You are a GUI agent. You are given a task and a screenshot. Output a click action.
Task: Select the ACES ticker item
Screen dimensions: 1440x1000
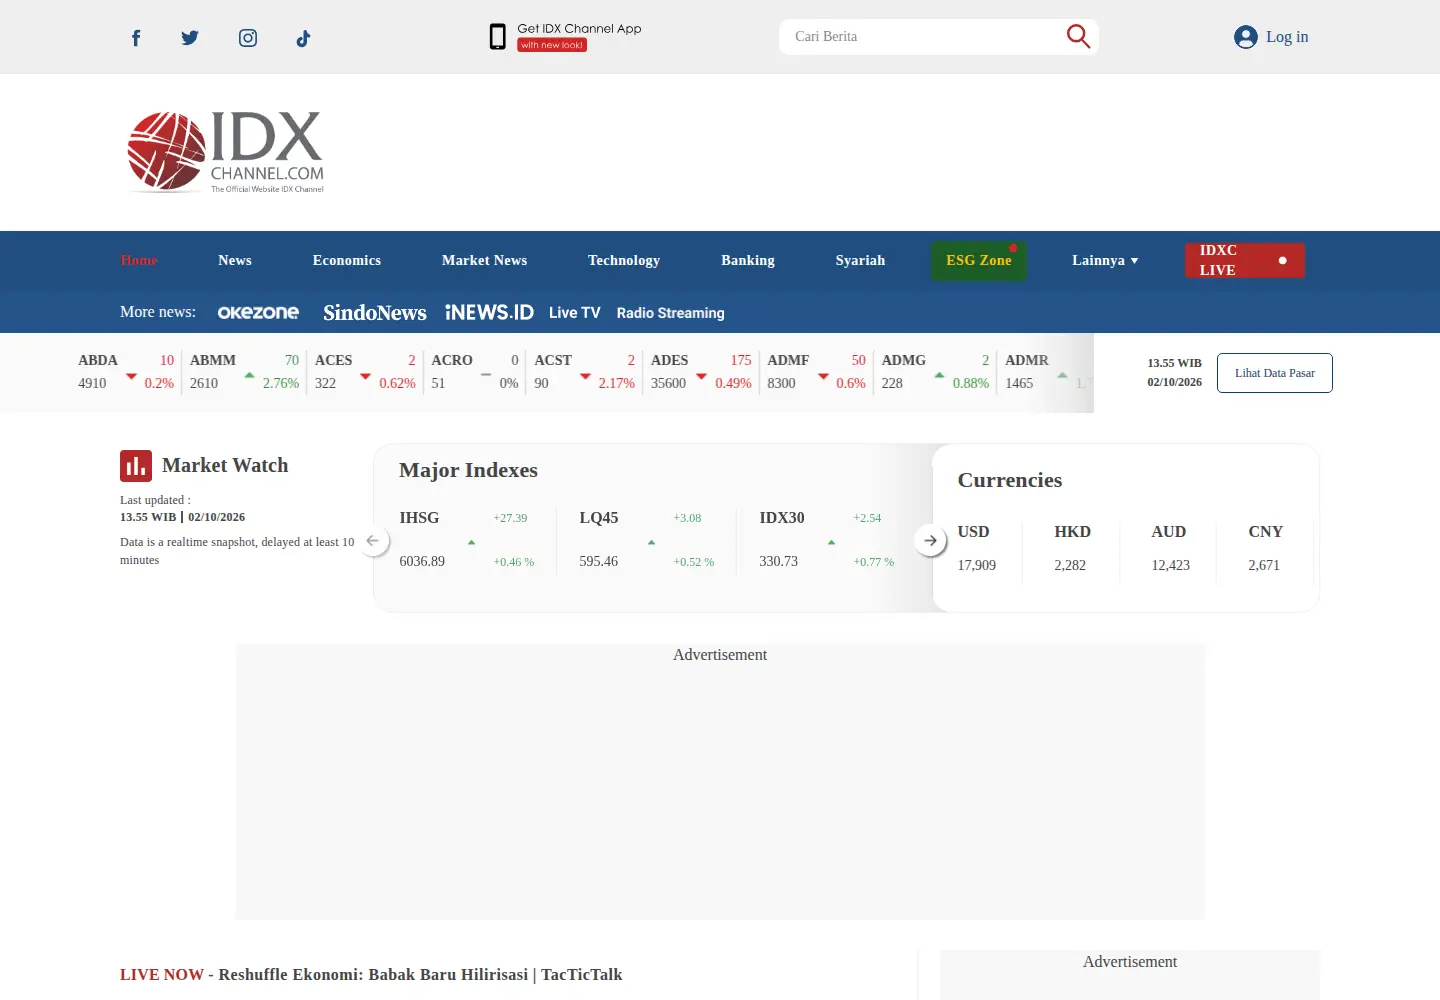coord(365,372)
